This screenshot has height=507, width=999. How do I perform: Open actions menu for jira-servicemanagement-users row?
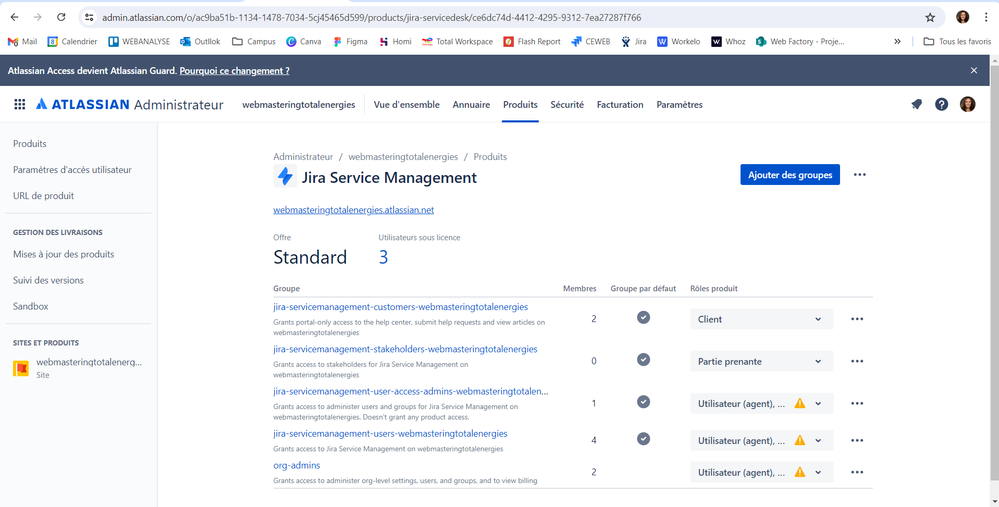857,440
